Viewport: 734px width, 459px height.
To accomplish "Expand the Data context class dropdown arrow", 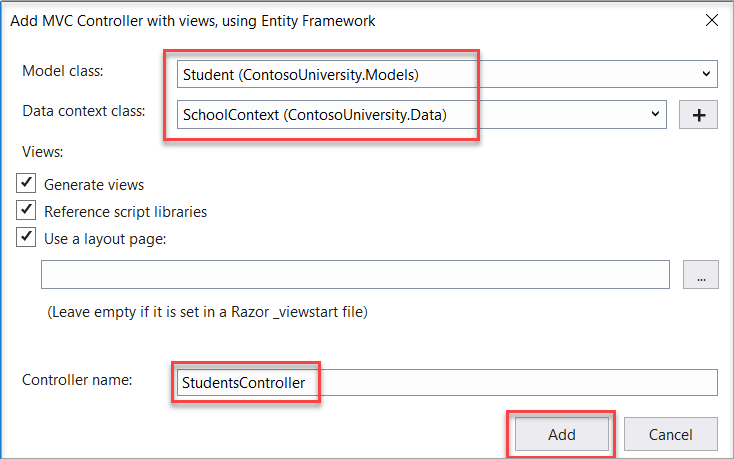I will pos(656,114).
